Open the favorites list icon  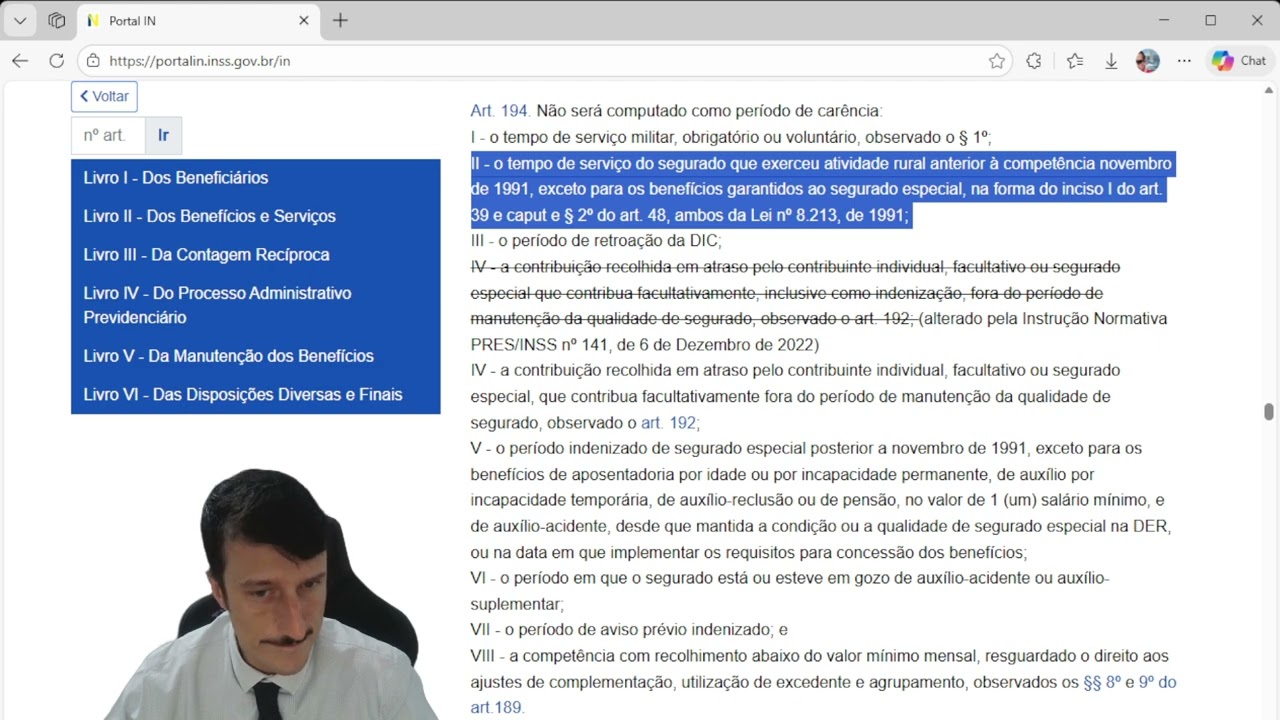[1075, 61]
